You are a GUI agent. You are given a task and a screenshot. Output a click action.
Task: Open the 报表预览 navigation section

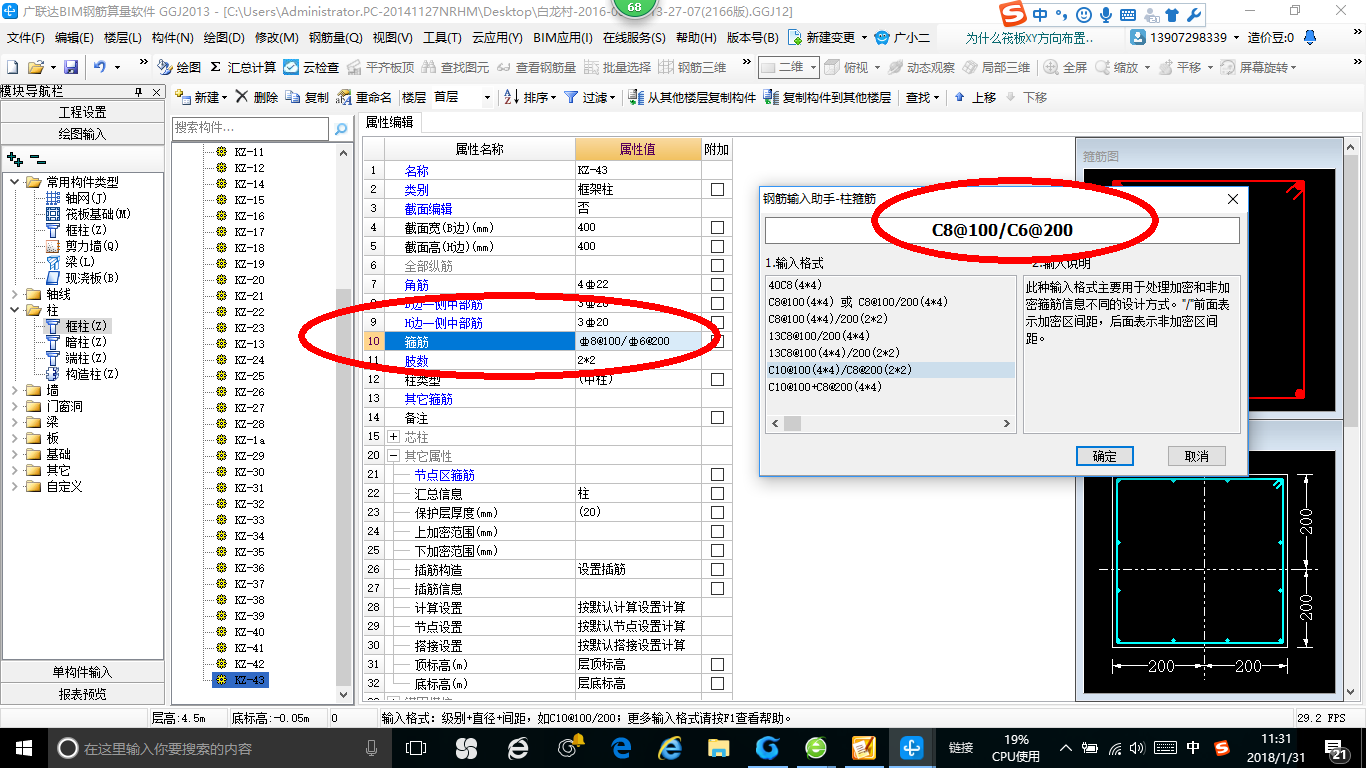click(82, 693)
